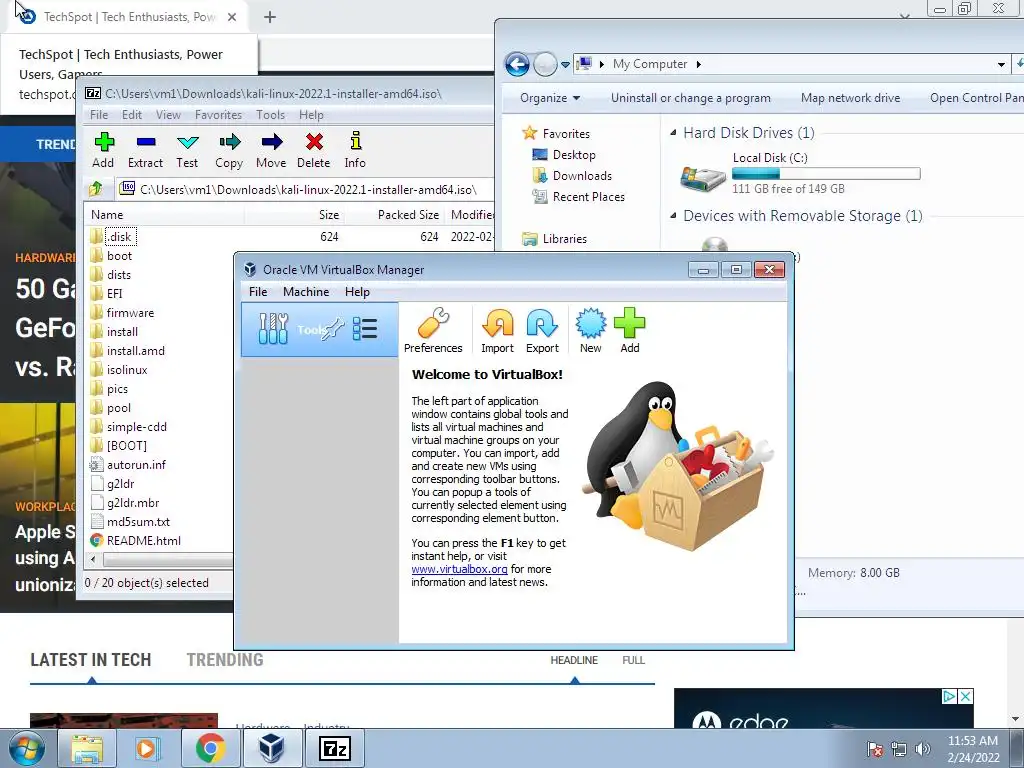Viewport: 1024px width, 768px height.
Task: Collapse the Hard Disk Drives group
Action: [673, 133]
